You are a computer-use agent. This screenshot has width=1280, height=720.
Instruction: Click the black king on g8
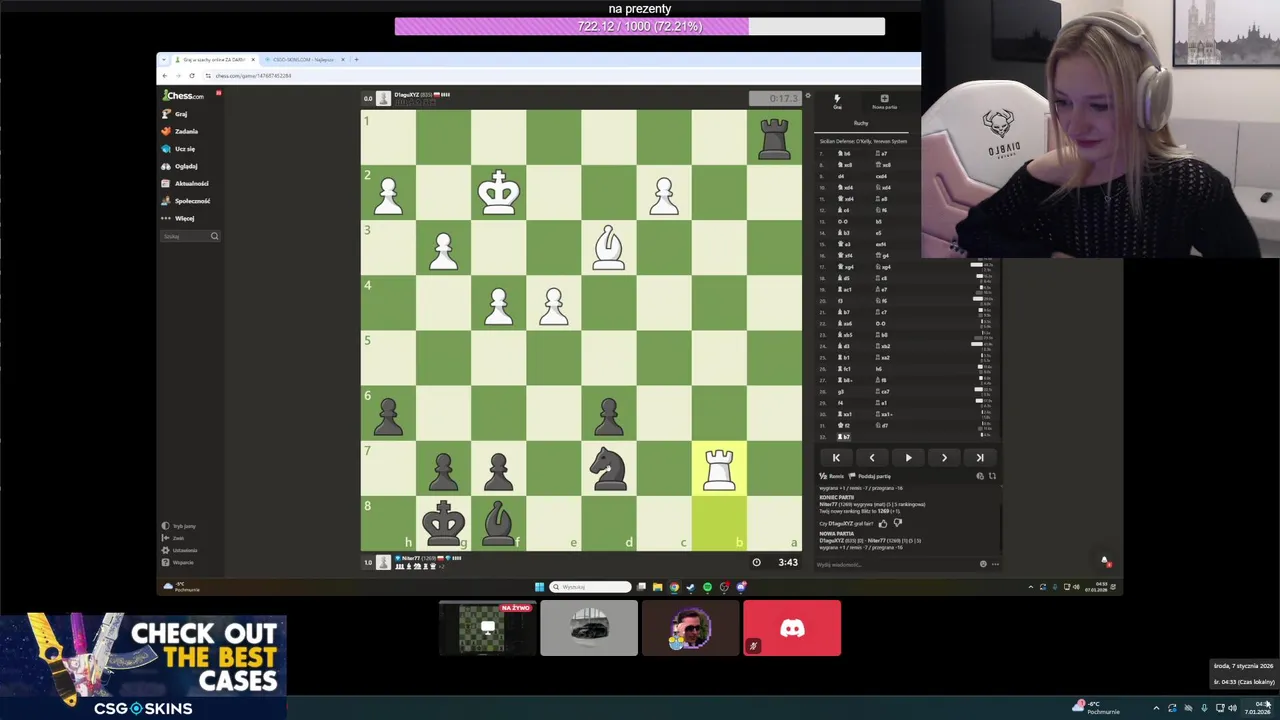click(443, 523)
